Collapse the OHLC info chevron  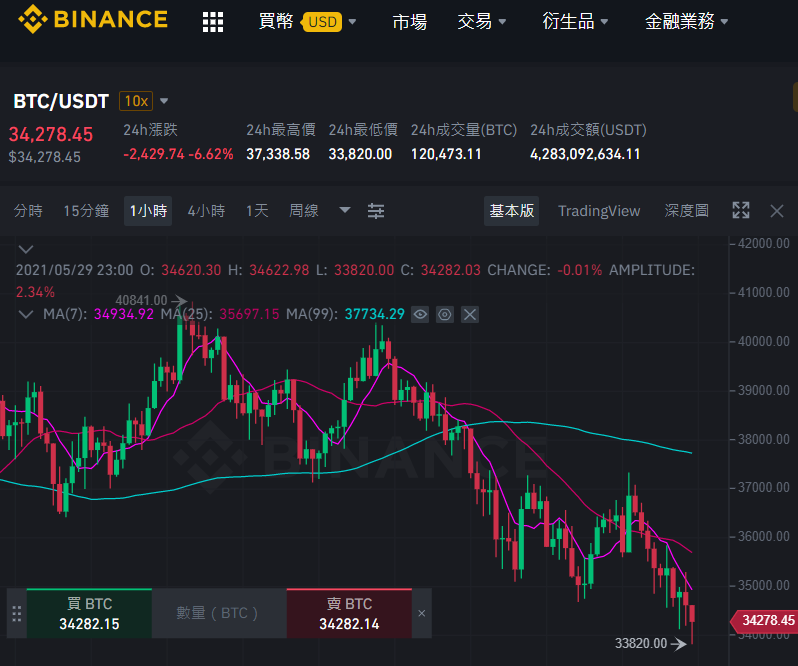[25, 249]
